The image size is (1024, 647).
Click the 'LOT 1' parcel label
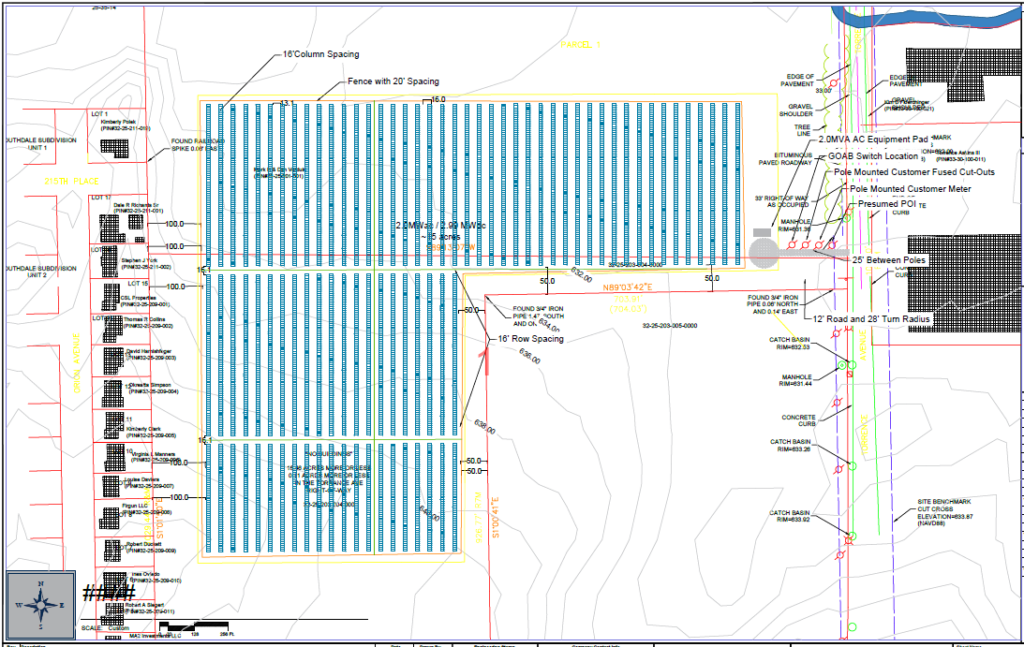coord(99,114)
